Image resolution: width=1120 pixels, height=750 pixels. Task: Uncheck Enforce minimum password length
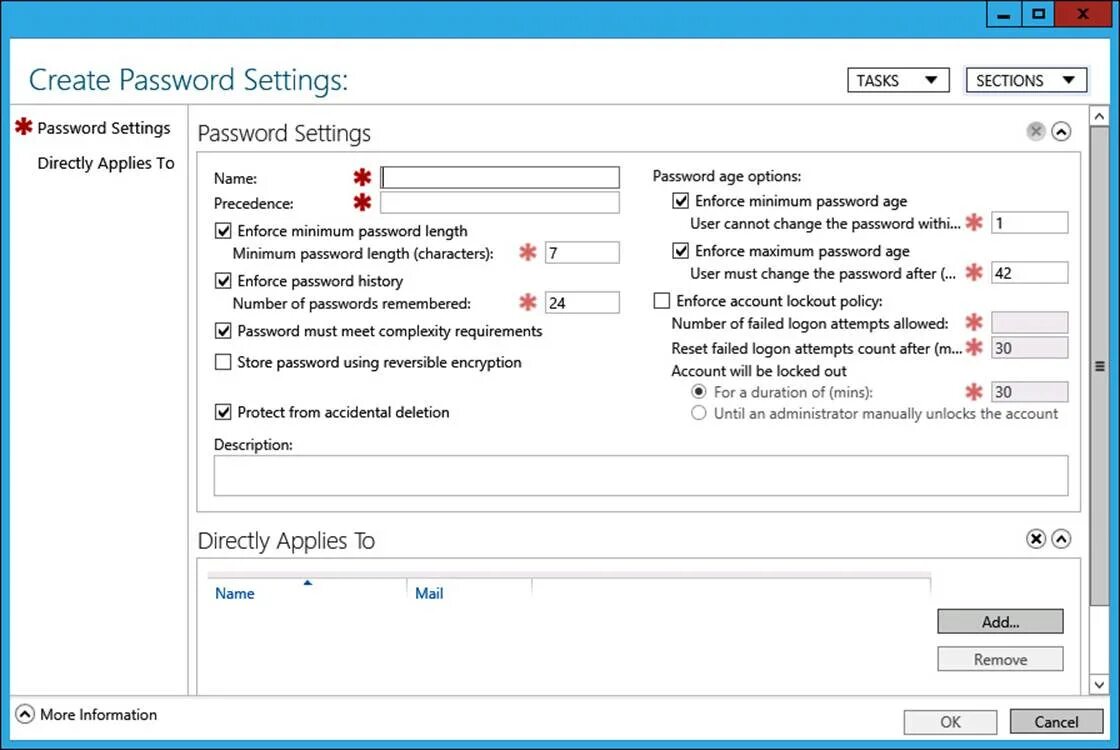pos(223,231)
